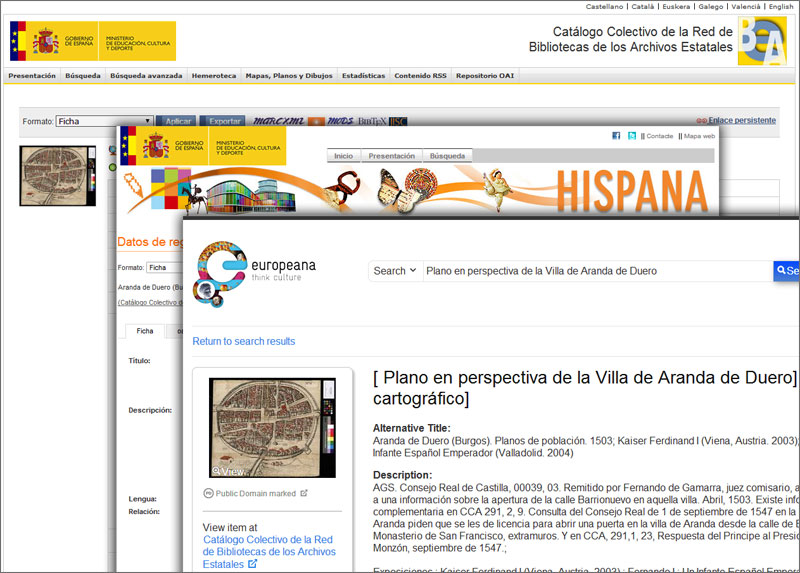Viewport: 800px width, 573px height.
Task: Select the Búsqueda tab in Hispana
Action: 447,156
